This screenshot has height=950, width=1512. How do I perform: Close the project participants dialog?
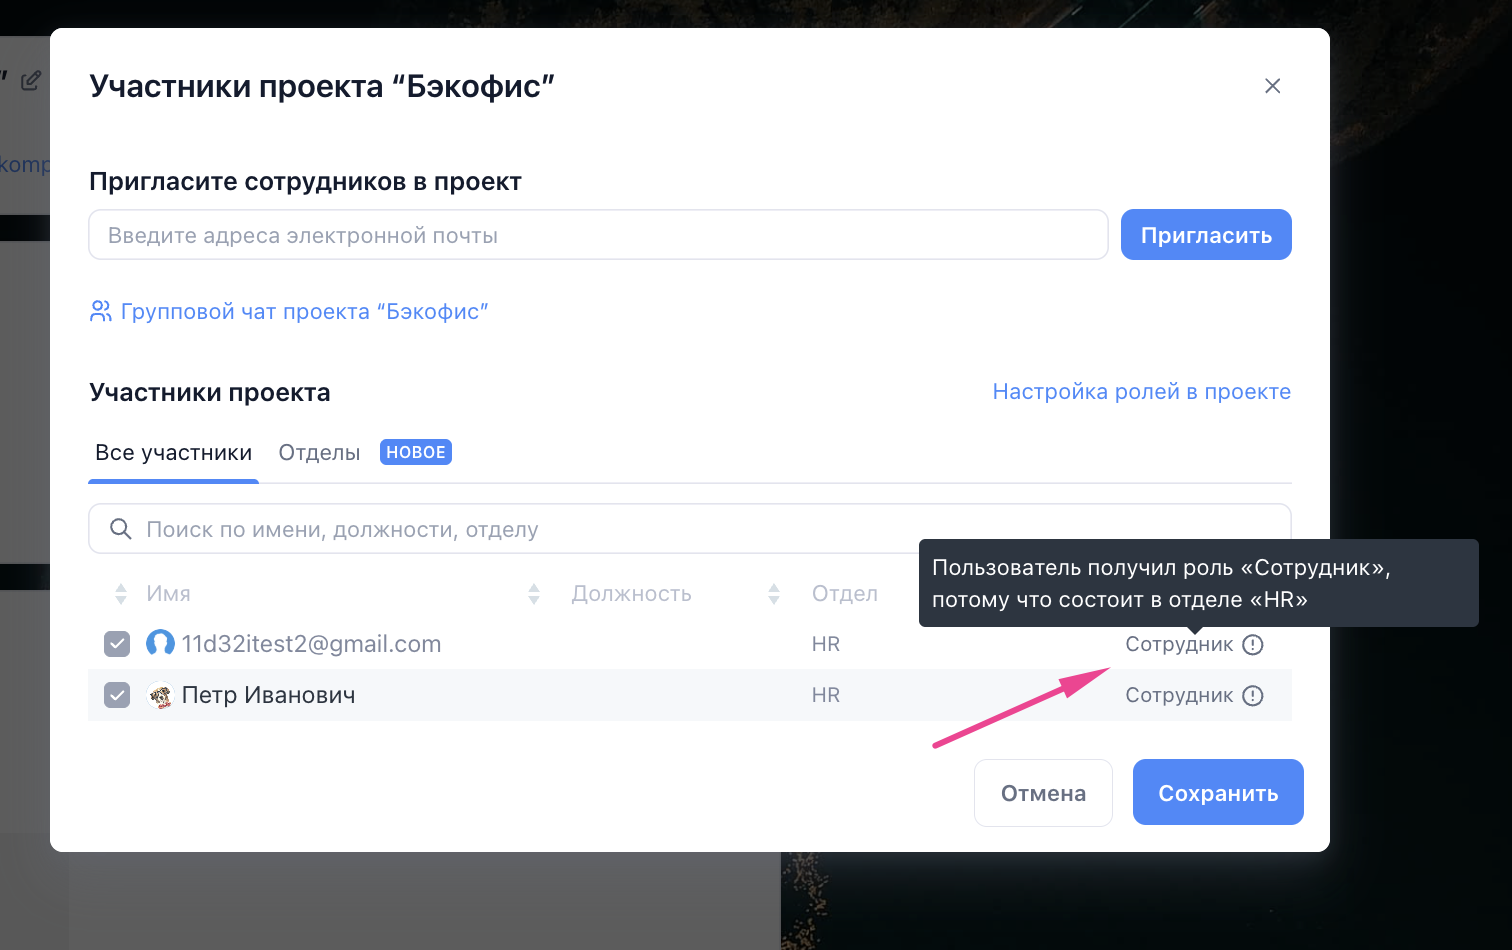(x=1272, y=86)
